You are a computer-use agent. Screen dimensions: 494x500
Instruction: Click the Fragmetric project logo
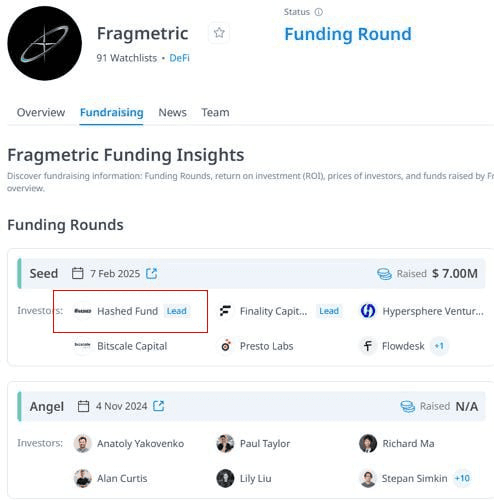(45, 43)
